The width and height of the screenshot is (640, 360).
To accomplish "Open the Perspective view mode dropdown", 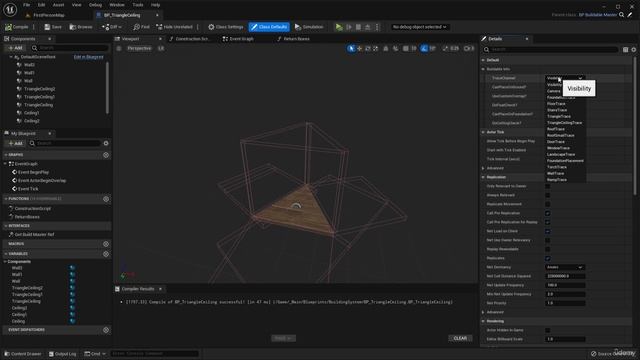I will click(139, 49).
